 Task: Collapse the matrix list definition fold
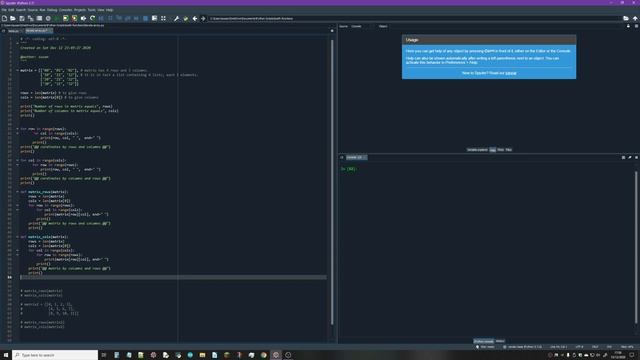17,70
